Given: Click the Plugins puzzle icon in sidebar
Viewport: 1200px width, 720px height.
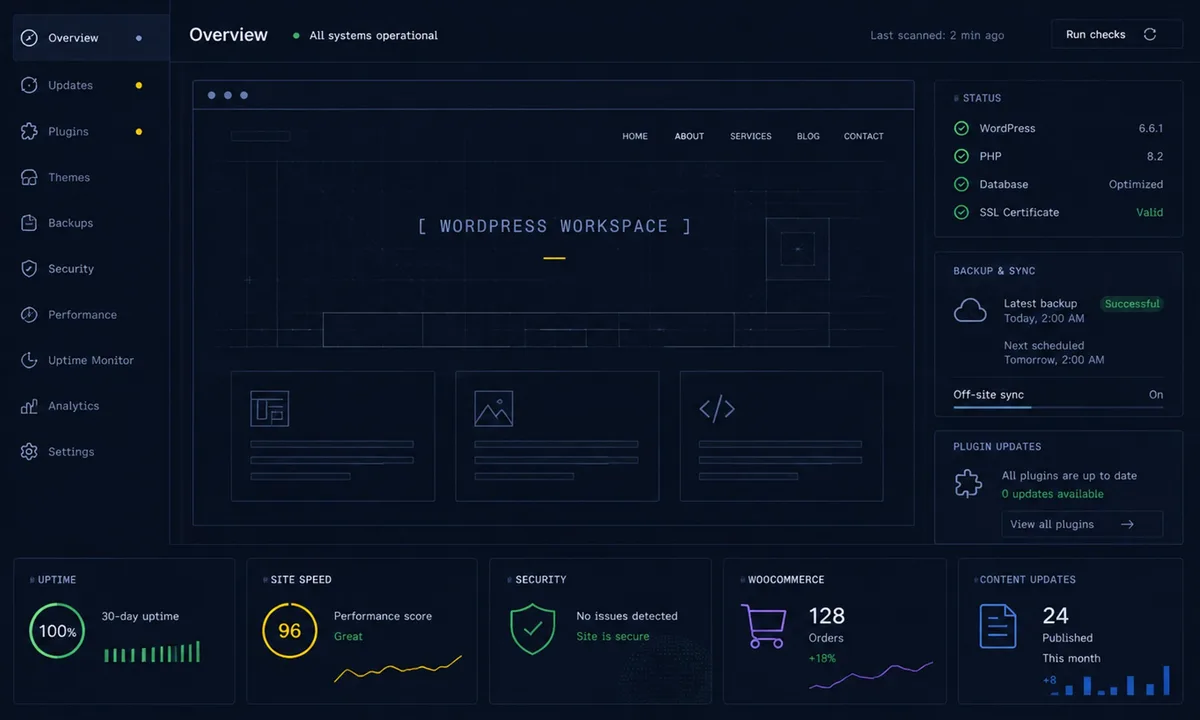Looking at the screenshot, I should [x=29, y=131].
